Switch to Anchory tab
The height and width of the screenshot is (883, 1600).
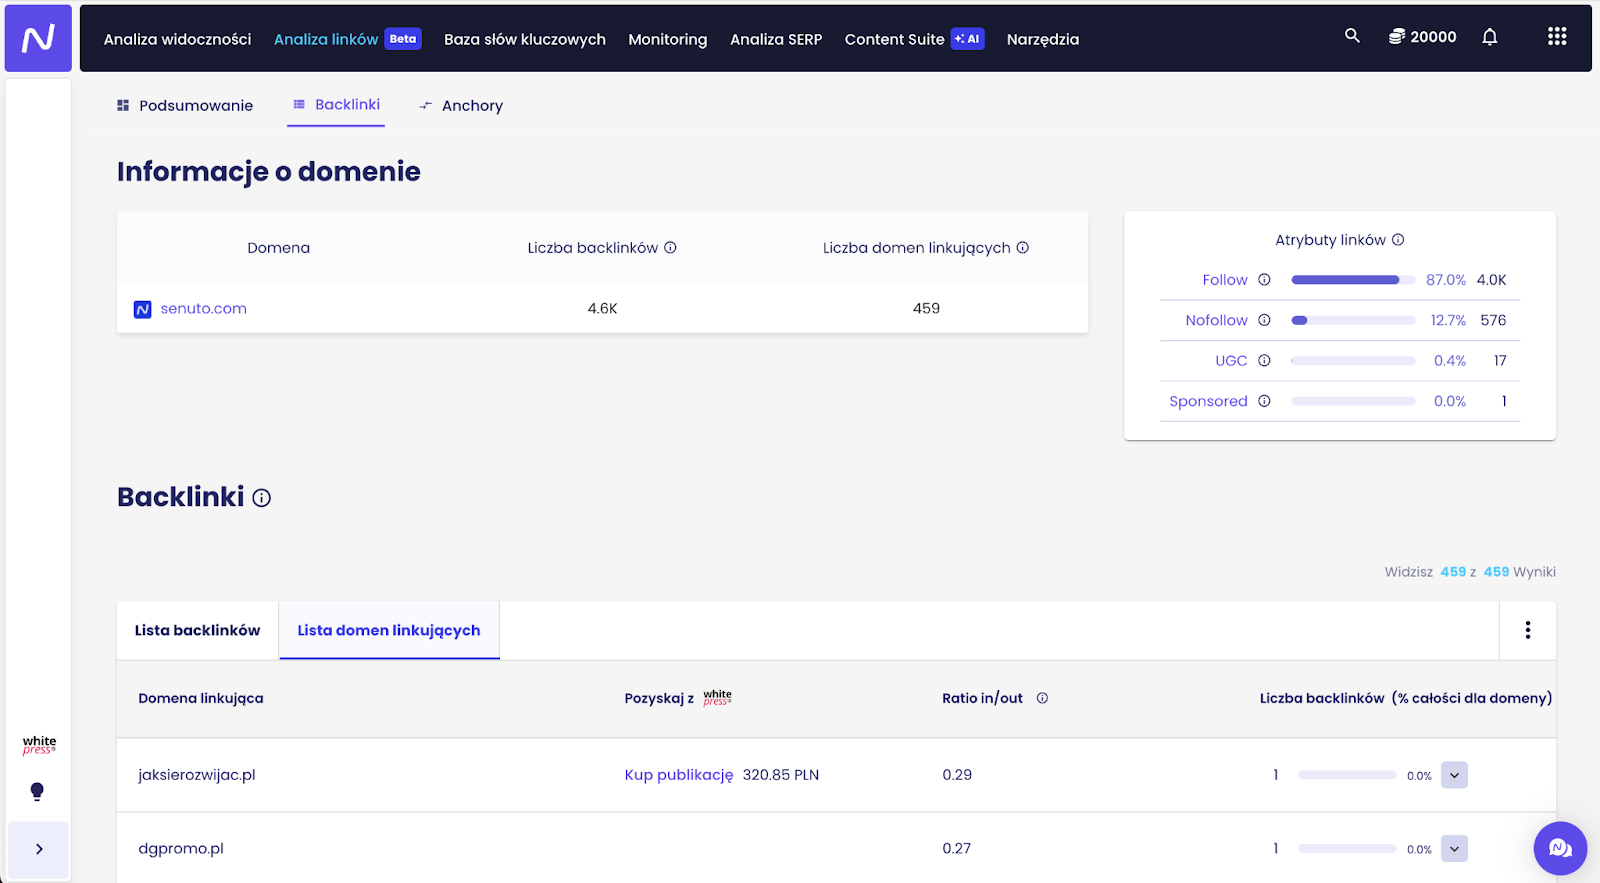[461, 105]
